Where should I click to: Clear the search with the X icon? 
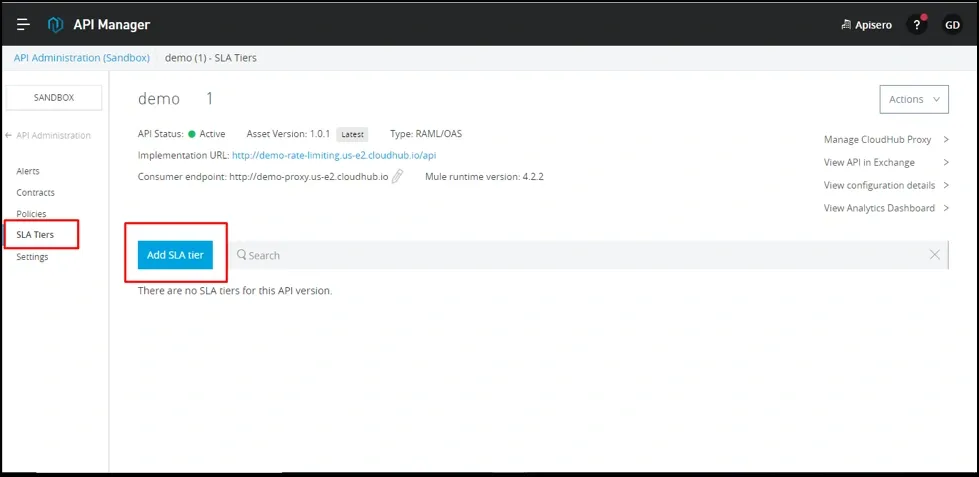click(935, 254)
